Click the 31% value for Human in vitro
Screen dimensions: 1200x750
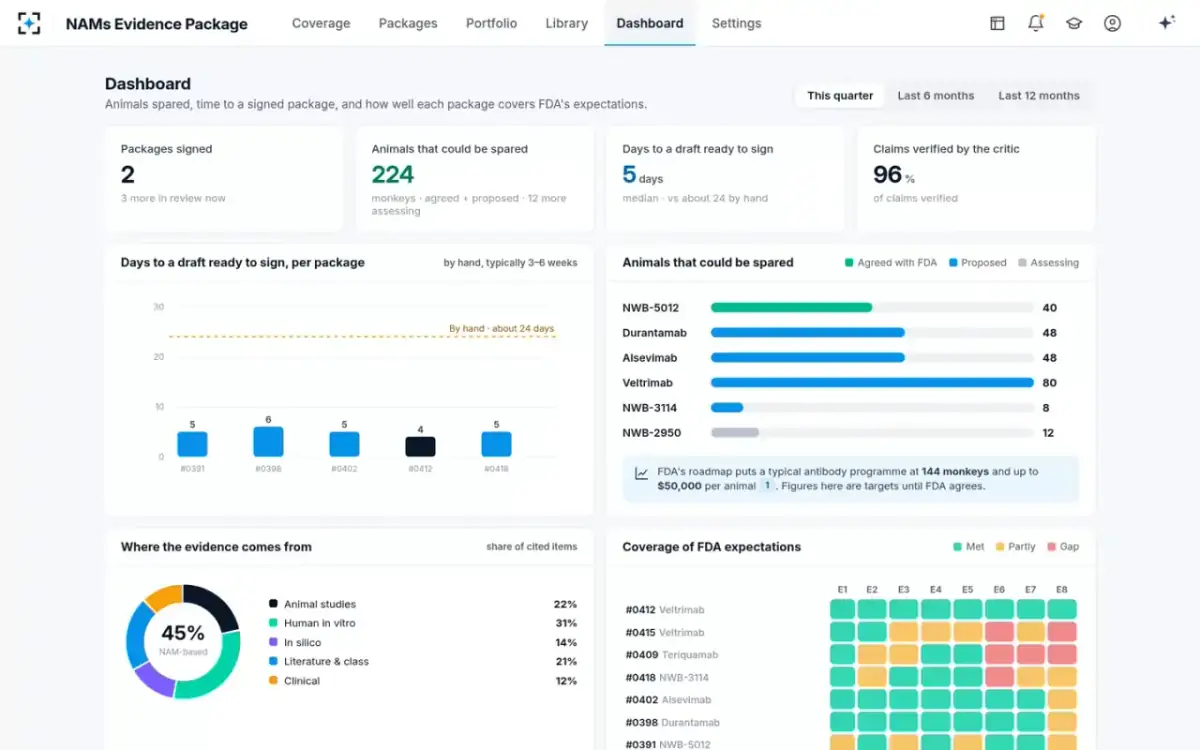point(566,623)
